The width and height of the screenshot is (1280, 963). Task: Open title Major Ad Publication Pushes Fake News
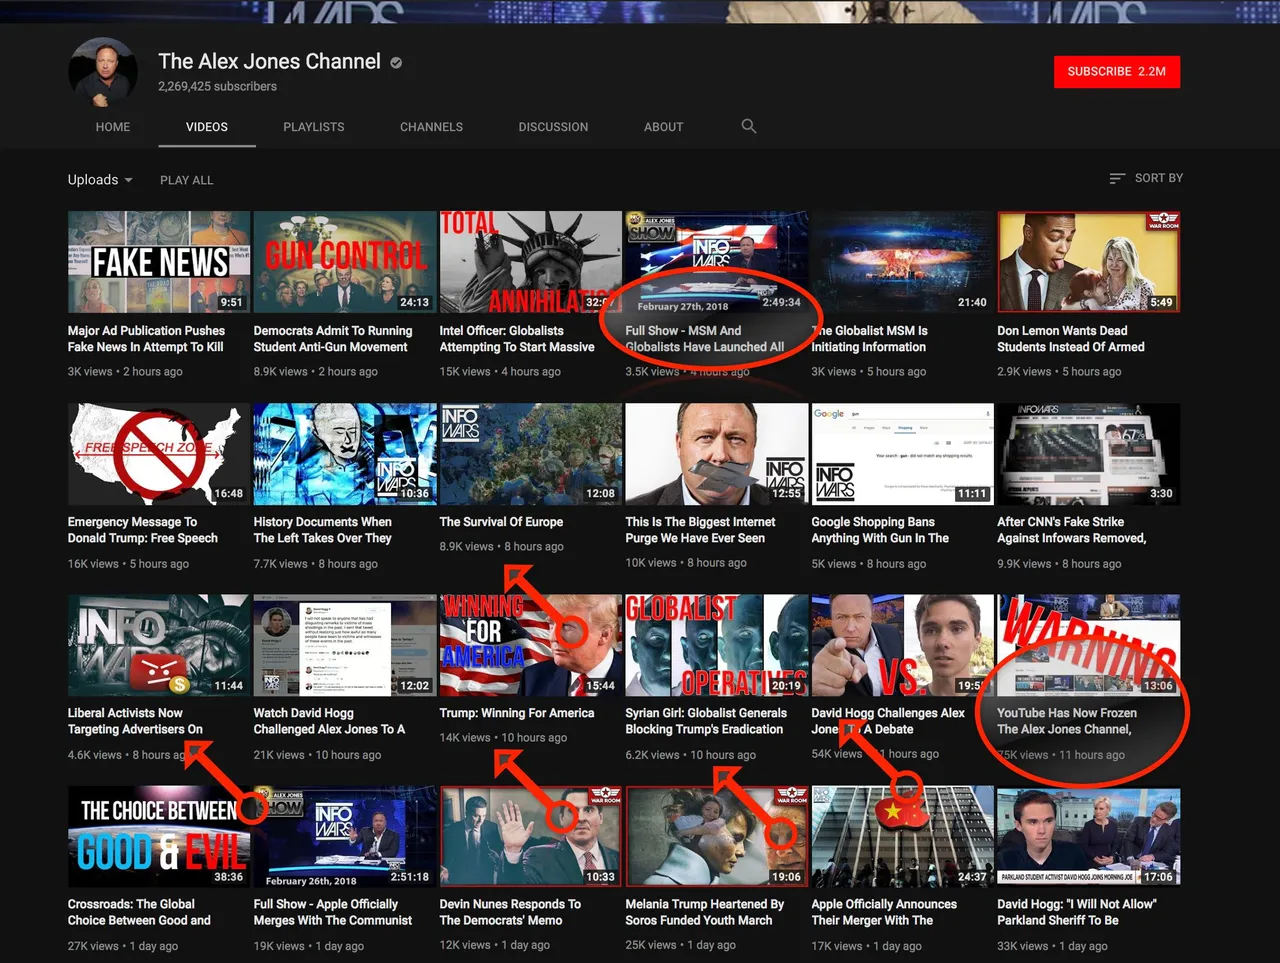146,339
